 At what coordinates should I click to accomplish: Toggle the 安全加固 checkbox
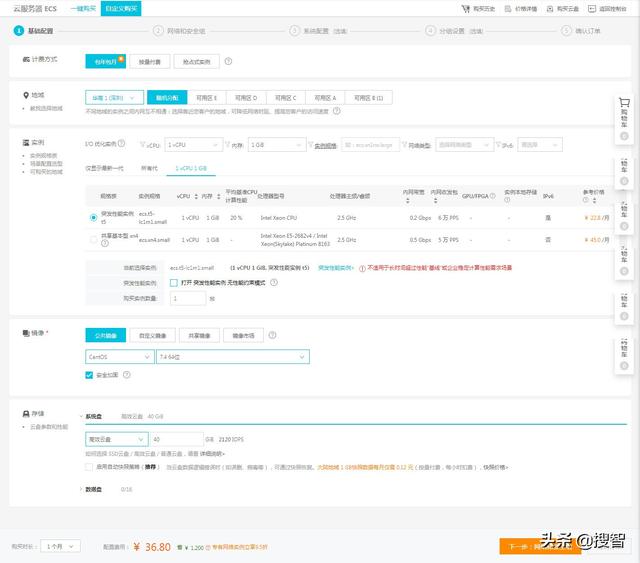pos(89,375)
